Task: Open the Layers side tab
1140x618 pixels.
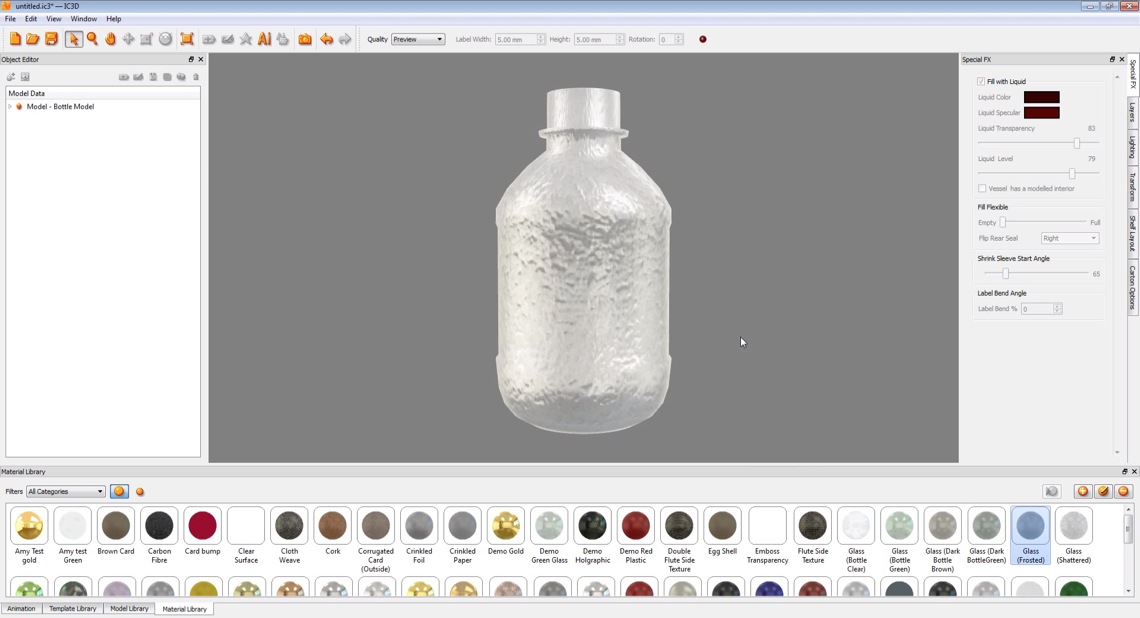Action: pos(1133,111)
